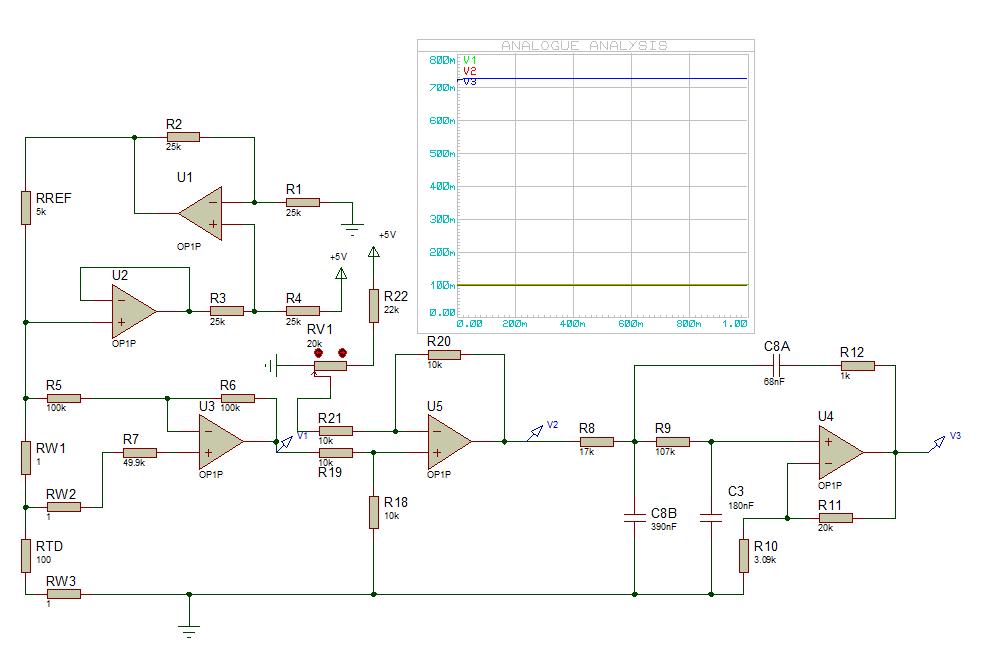Select resistor R7 49.9k

pos(139,453)
